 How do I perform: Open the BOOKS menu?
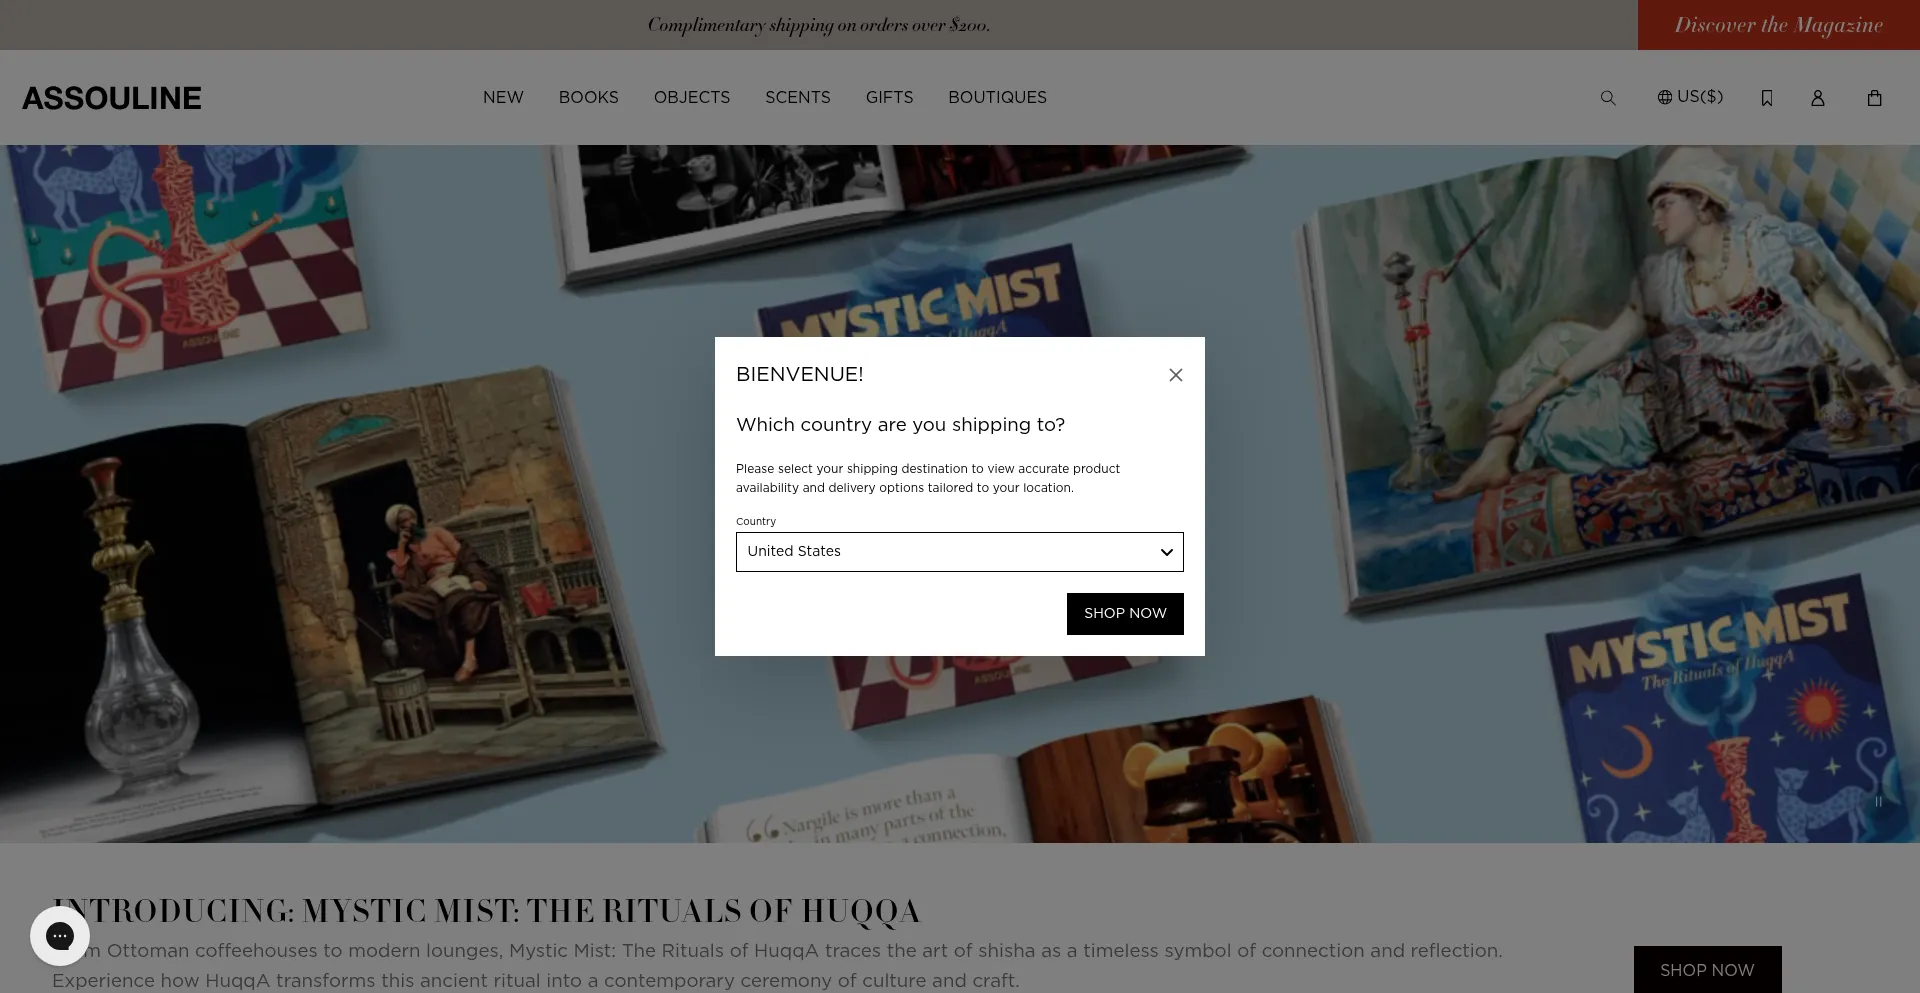click(588, 98)
